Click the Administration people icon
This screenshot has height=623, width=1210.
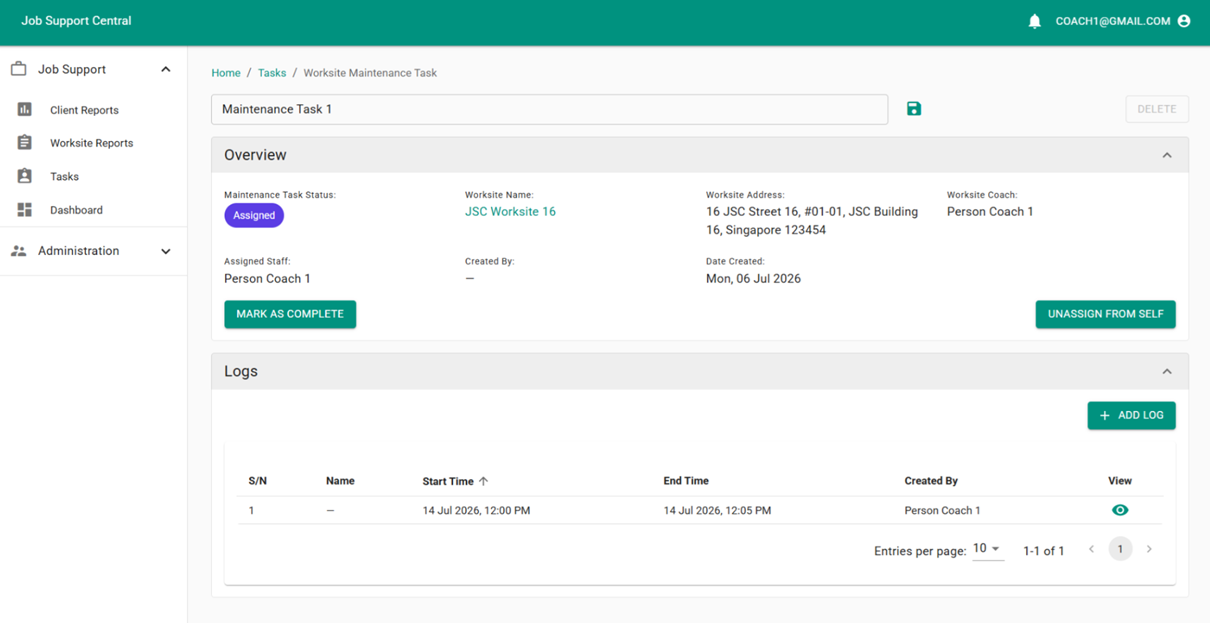19,251
